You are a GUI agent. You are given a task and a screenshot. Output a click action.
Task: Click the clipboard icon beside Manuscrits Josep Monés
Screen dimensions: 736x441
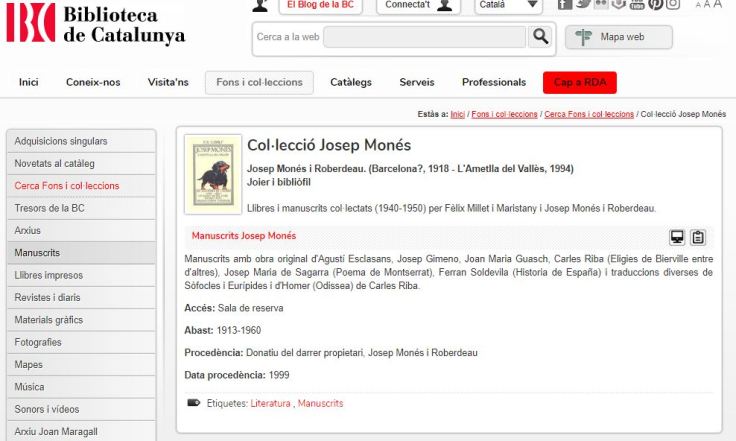[698, 237]
